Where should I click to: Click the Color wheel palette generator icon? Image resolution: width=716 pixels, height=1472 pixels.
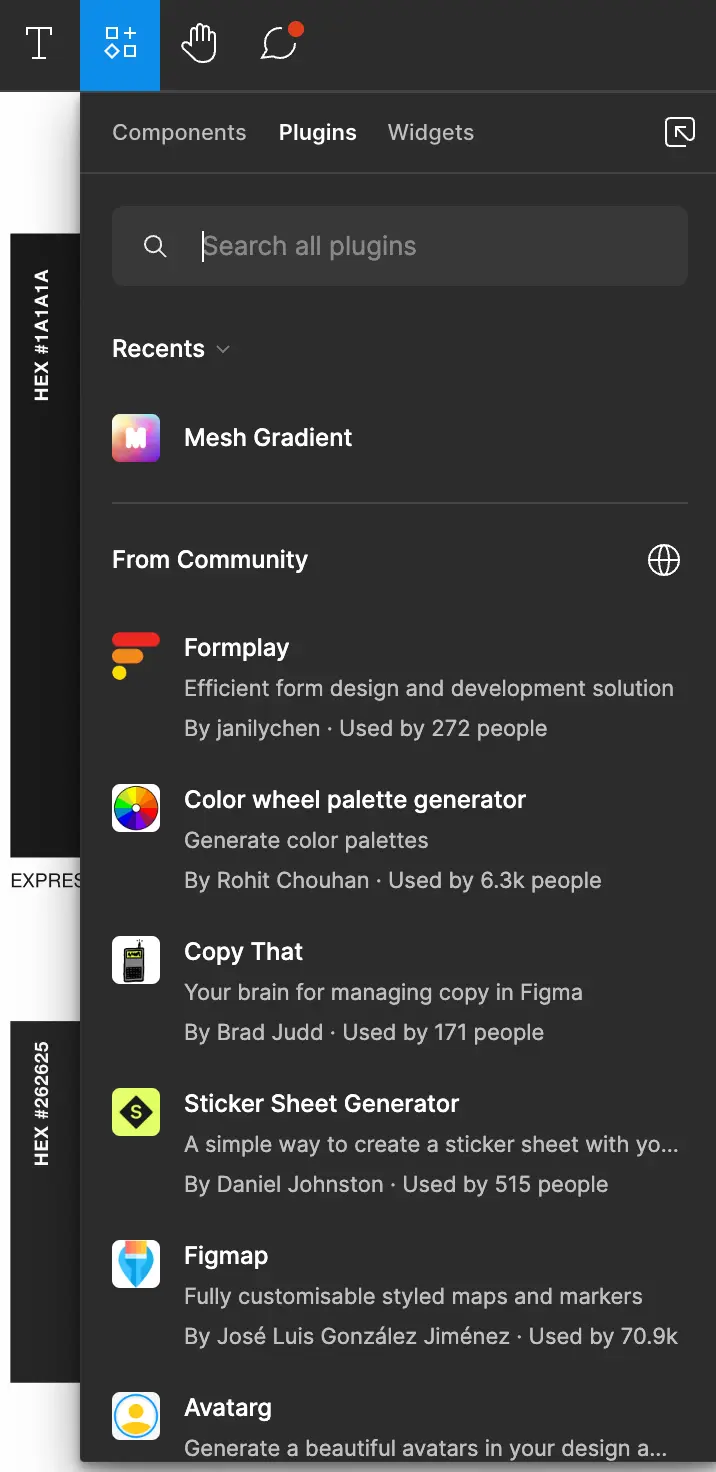[136, 808]
